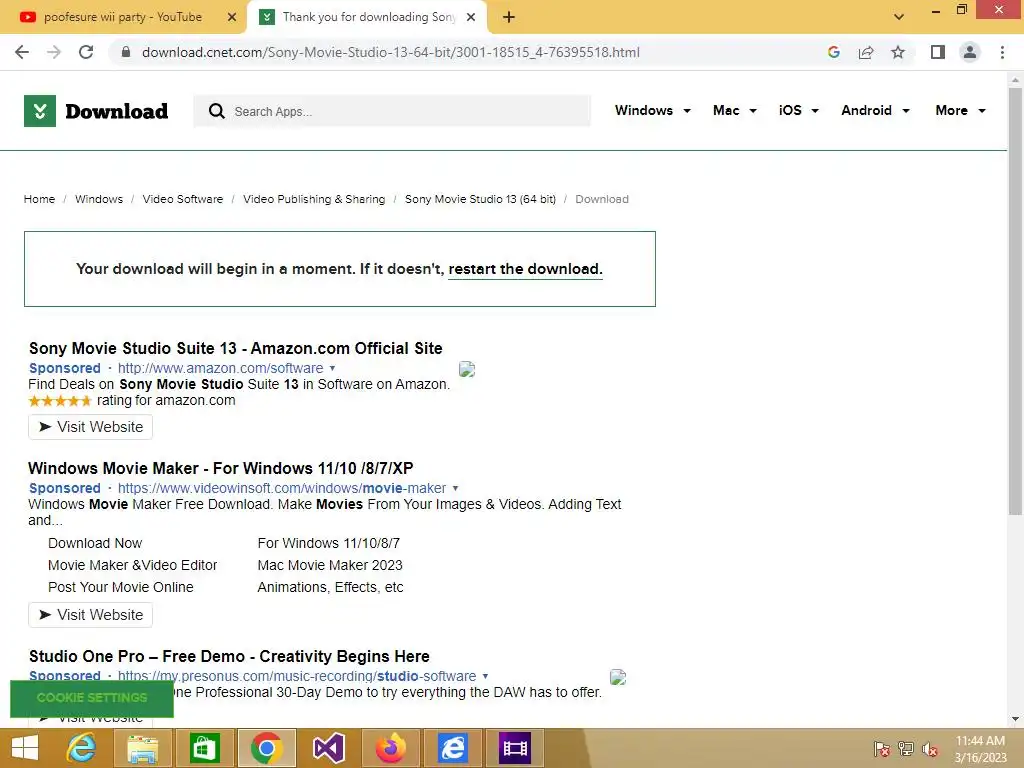Click Animations, Effects, etc sitelink
Image resolution: width=1024 pixels, height=768 pixels.
tap(330, 588)
